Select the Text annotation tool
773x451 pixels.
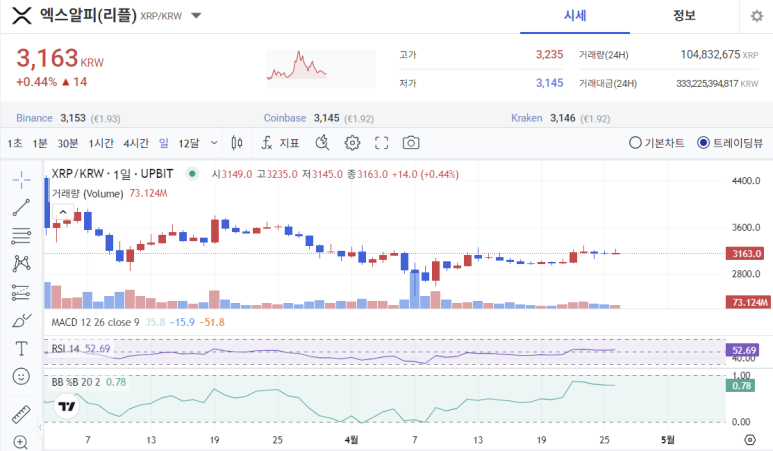pyautogui.click(x=21, y=348)
